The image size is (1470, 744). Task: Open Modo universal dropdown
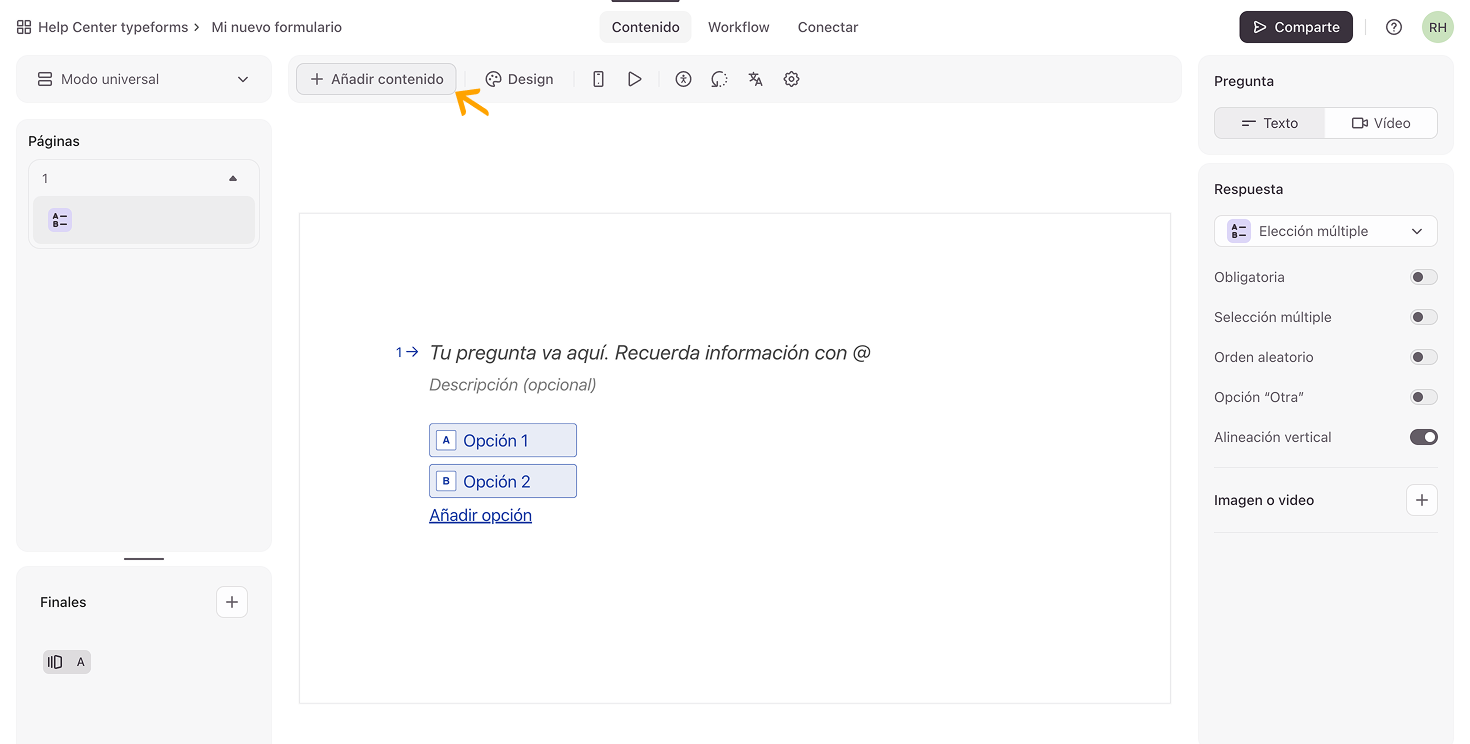click(x=144, y=79)
